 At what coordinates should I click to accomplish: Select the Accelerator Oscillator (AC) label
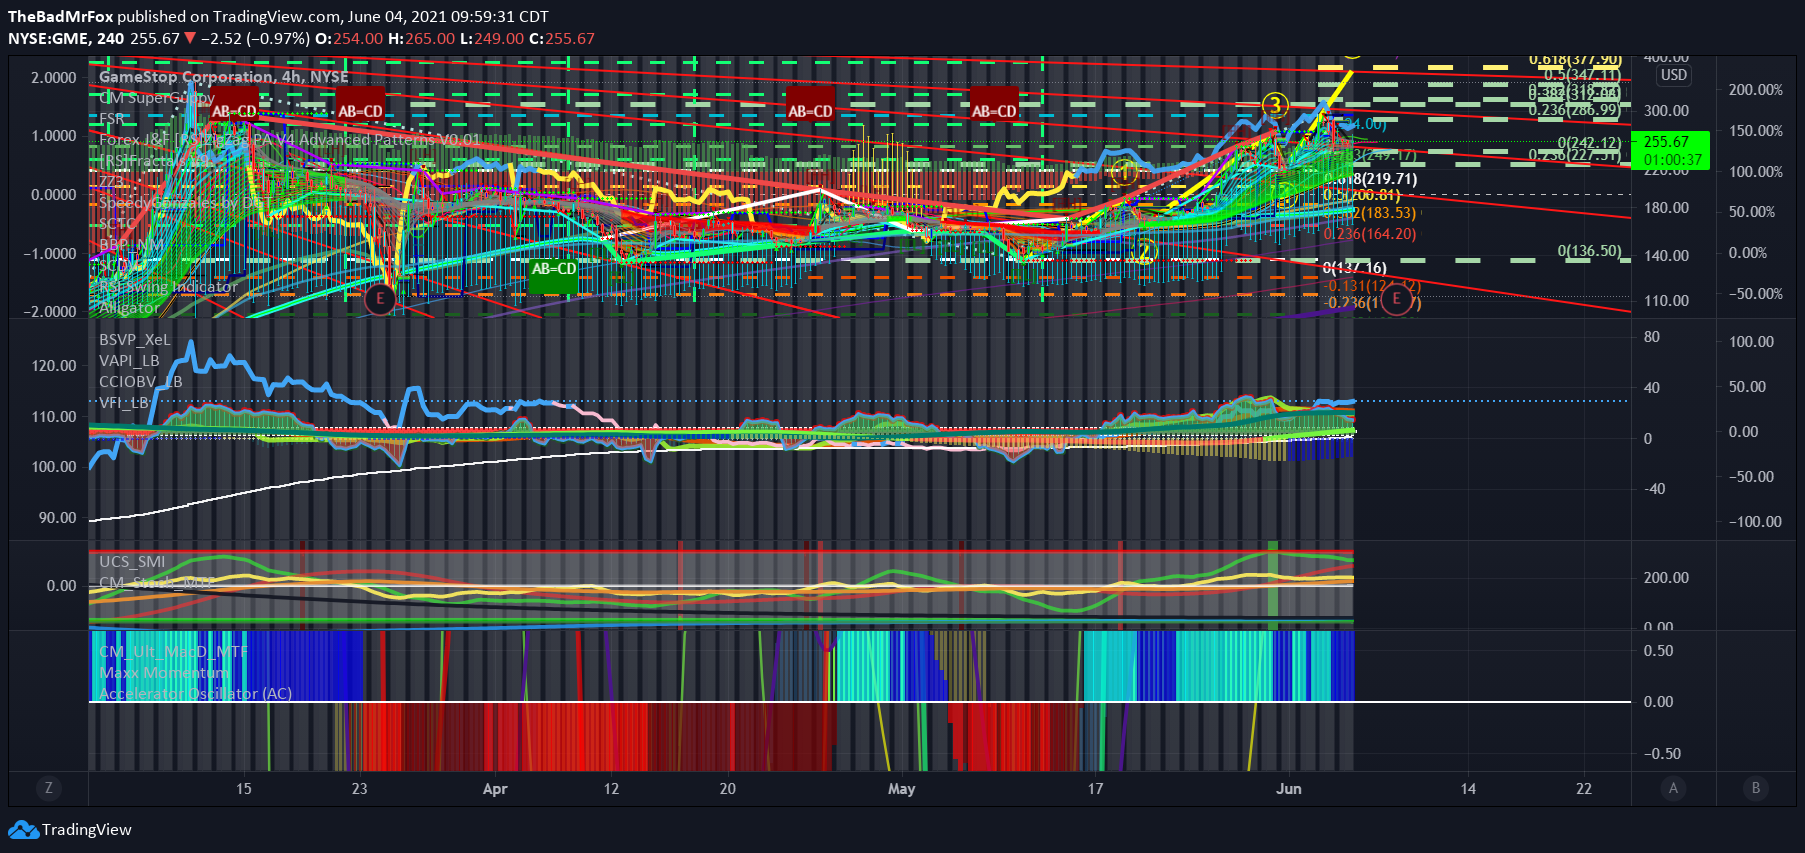tap(195, 693)
